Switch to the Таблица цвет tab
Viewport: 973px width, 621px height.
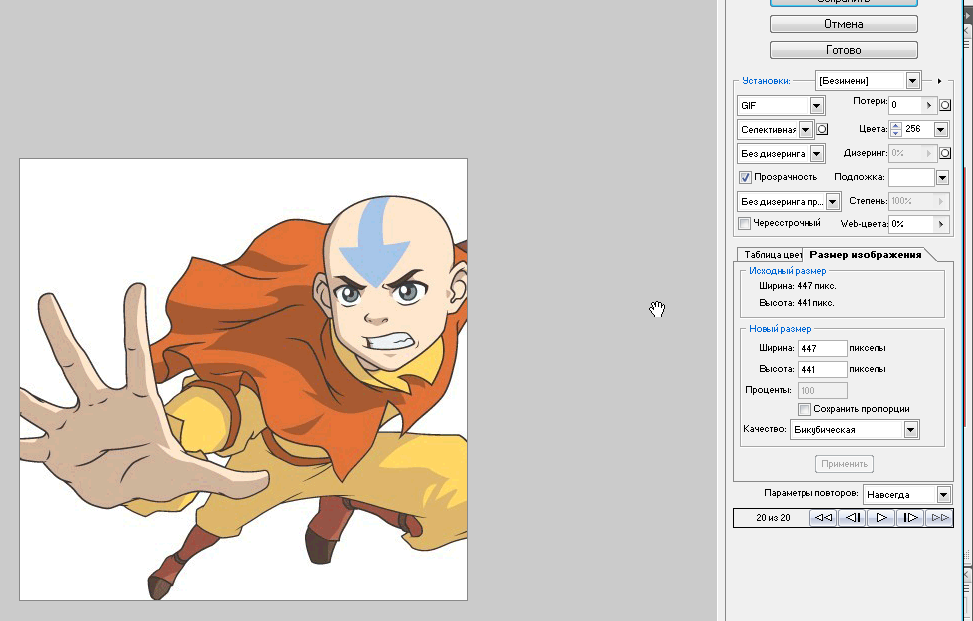click(771, 254)
